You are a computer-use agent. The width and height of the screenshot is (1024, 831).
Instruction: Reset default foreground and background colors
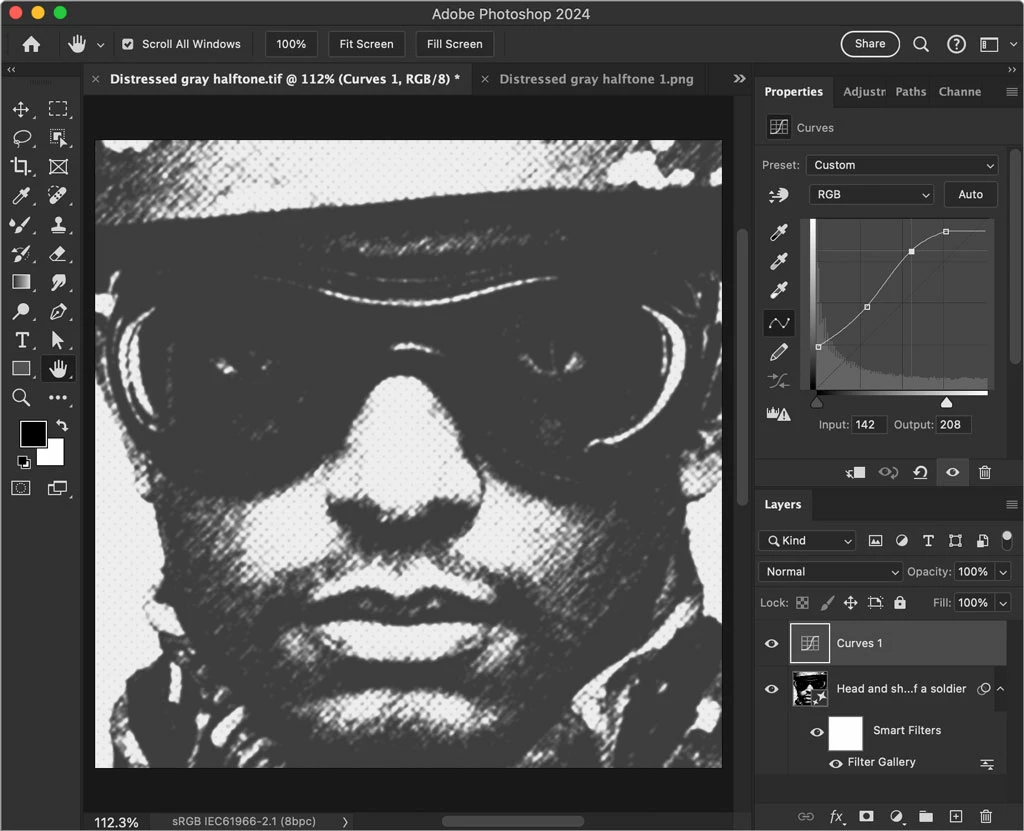tap(24, 462)
